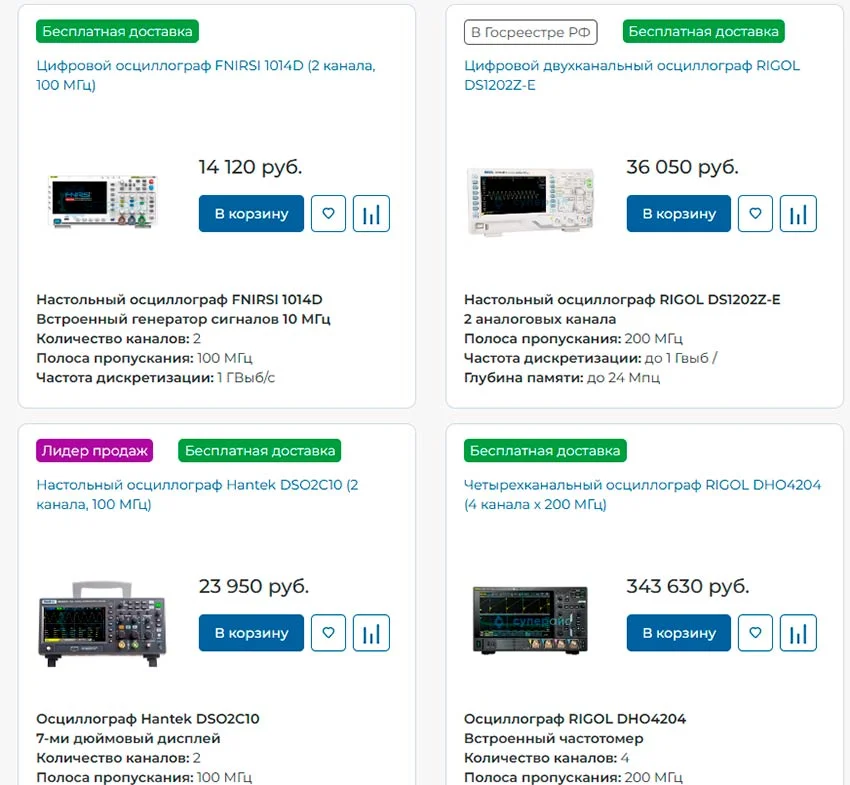Add FNIRSI 1014D to comparison chart icon
850x785 pixels.
[371, 214]
